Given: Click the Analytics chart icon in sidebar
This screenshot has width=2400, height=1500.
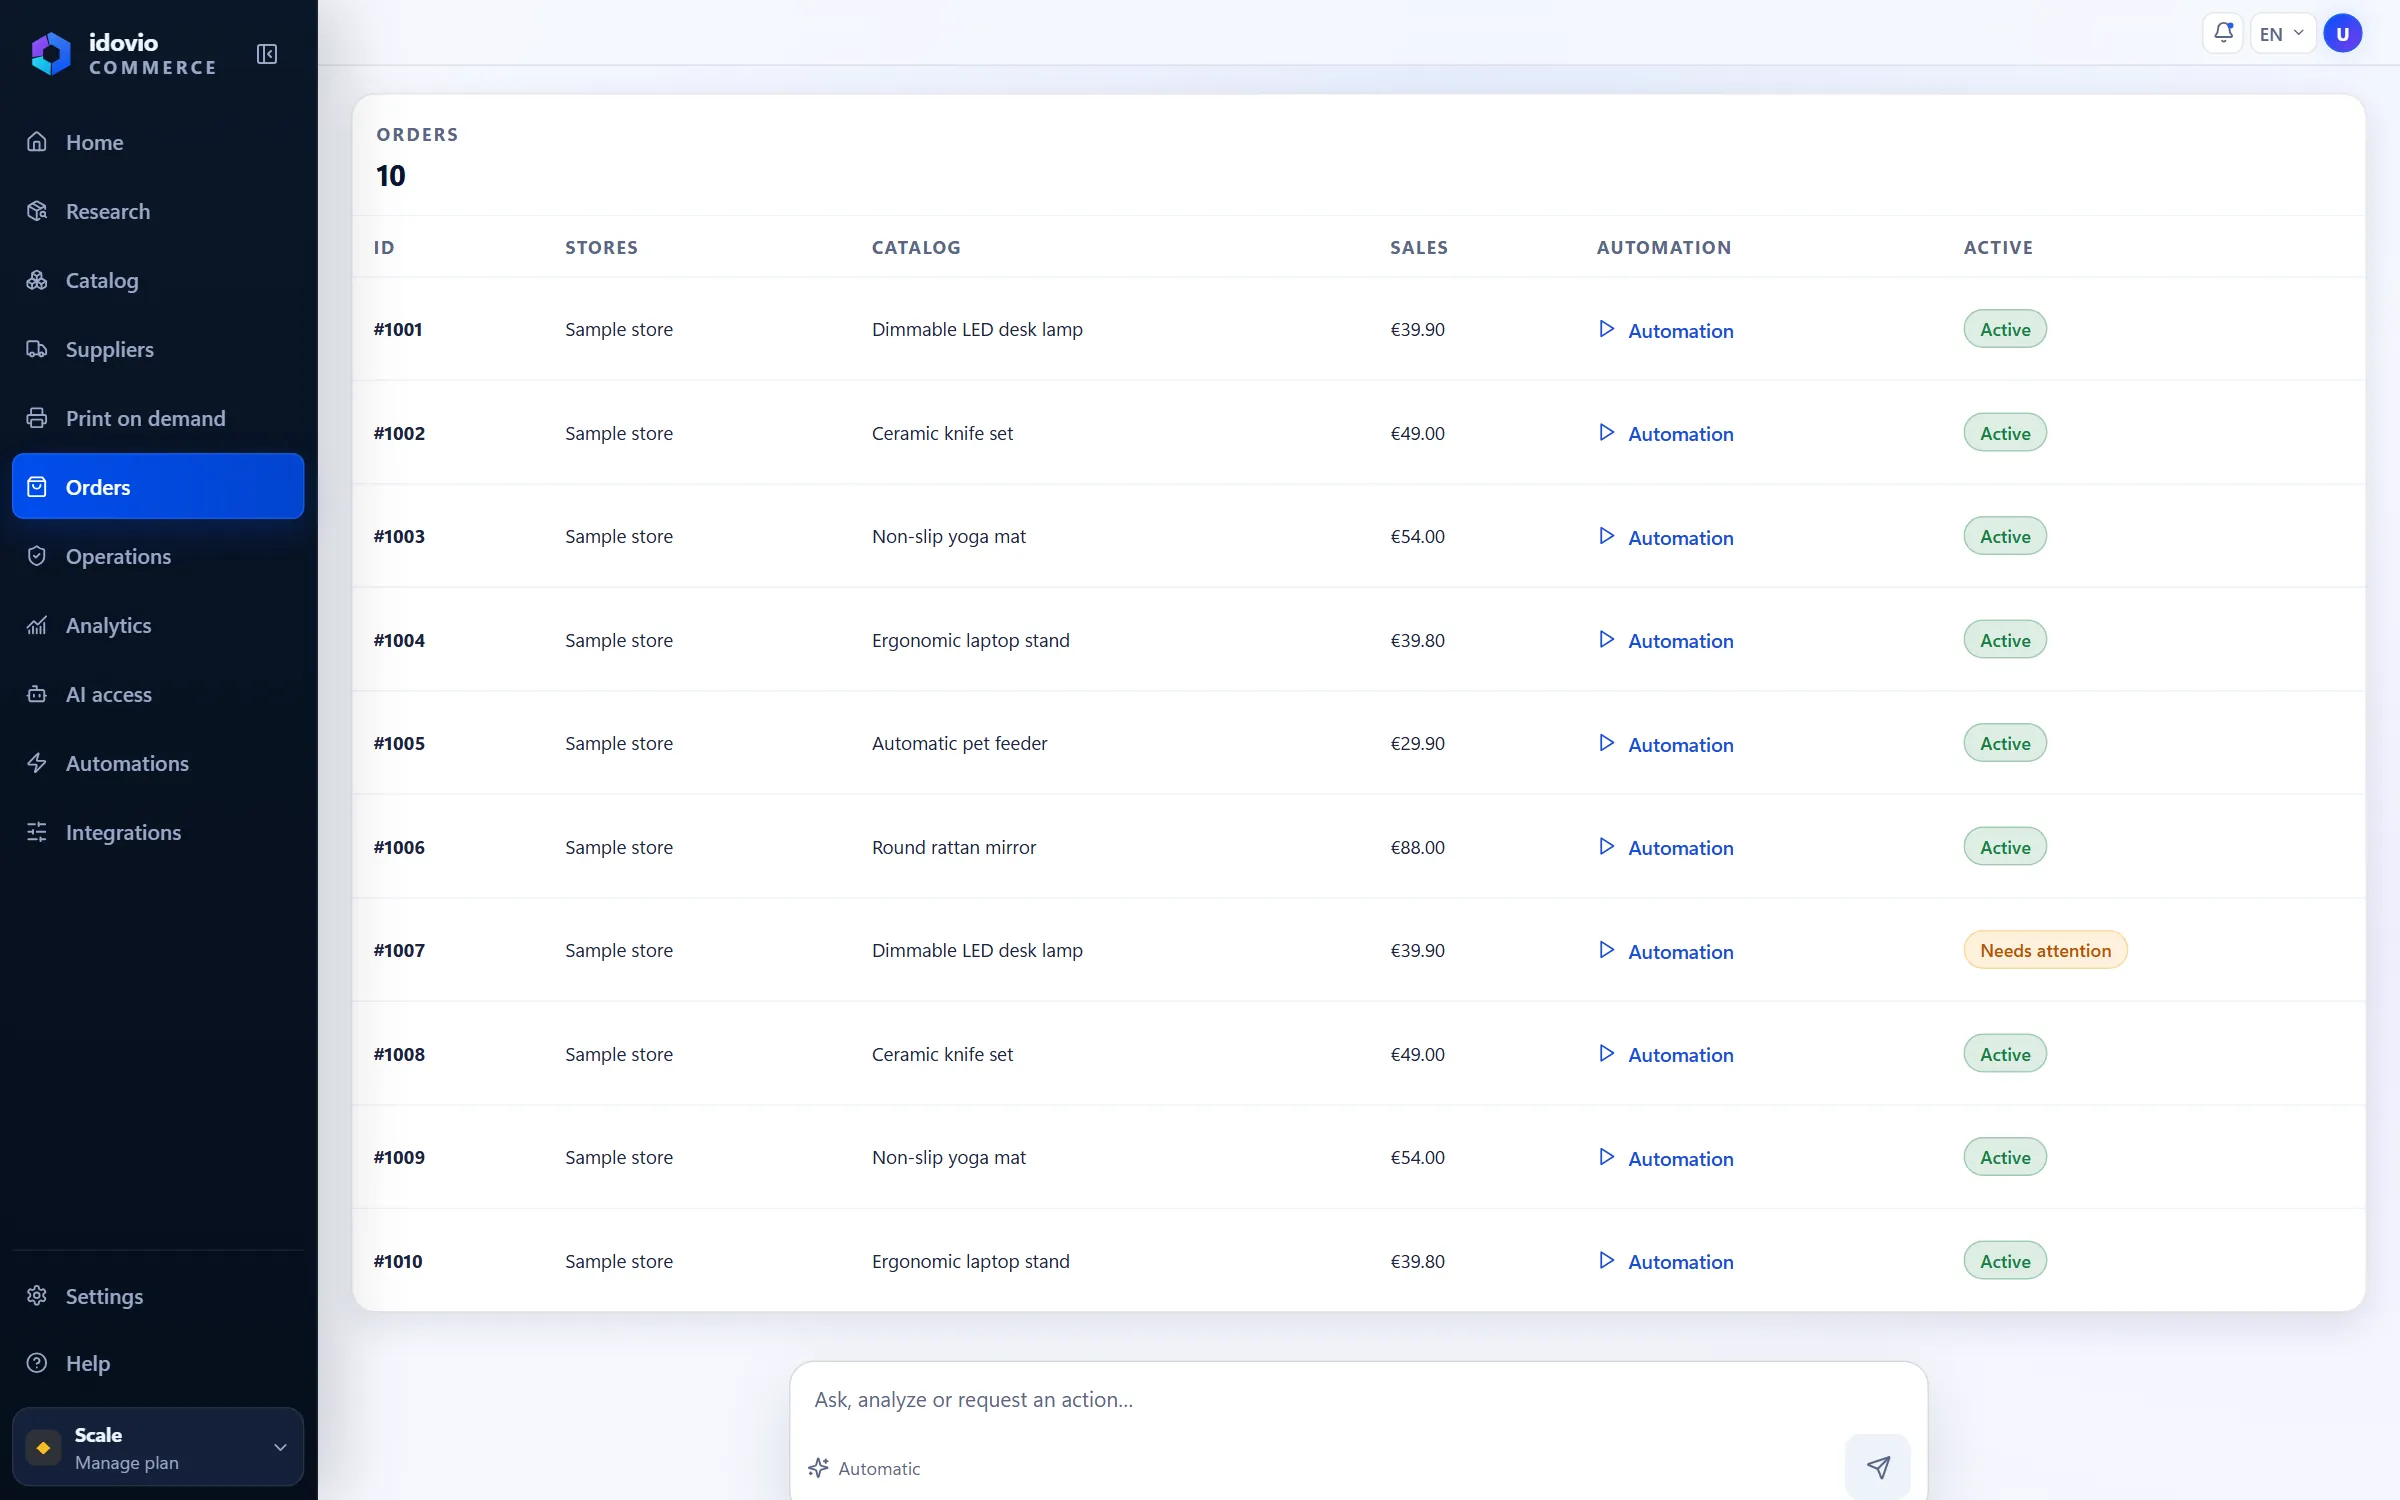Looking at the screenshot, I should pos(37,625).
